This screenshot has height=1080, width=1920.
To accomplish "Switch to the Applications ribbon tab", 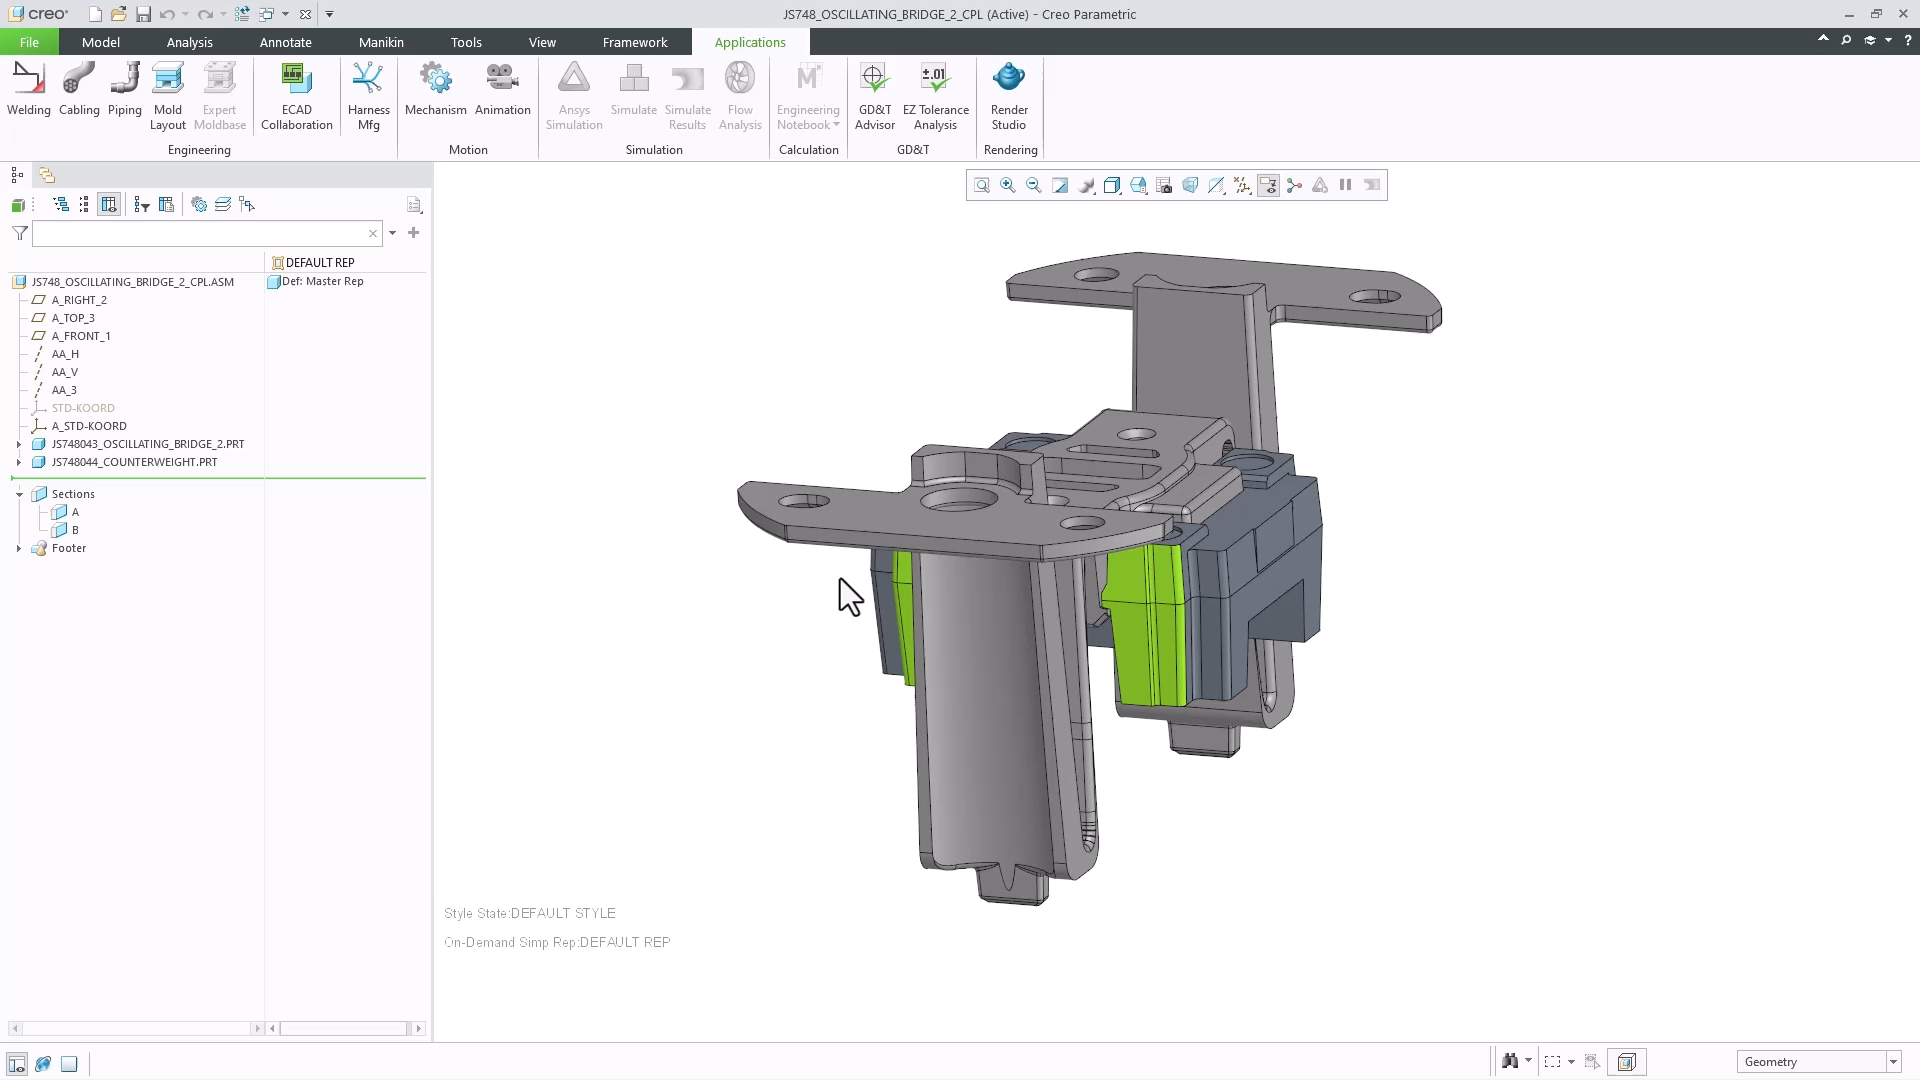I will click(750, 42).
